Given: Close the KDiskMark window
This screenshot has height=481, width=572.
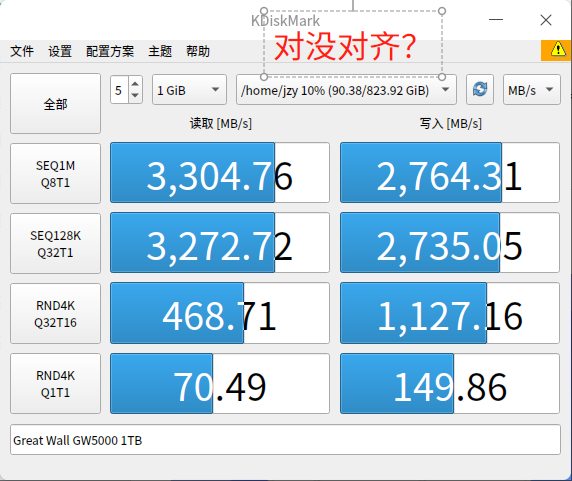Looking at the screenshot, I should 546,20.
